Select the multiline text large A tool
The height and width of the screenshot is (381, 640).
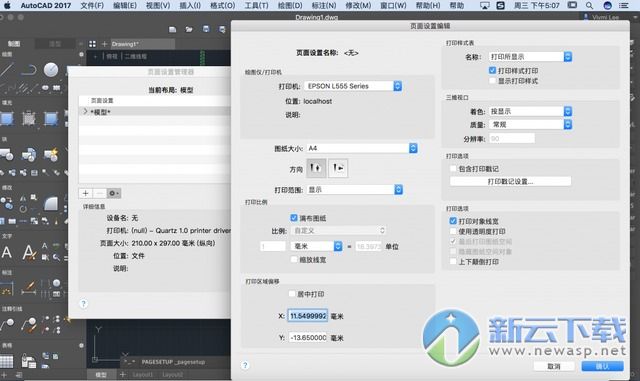pyautogui.click(x=7, y=252)
